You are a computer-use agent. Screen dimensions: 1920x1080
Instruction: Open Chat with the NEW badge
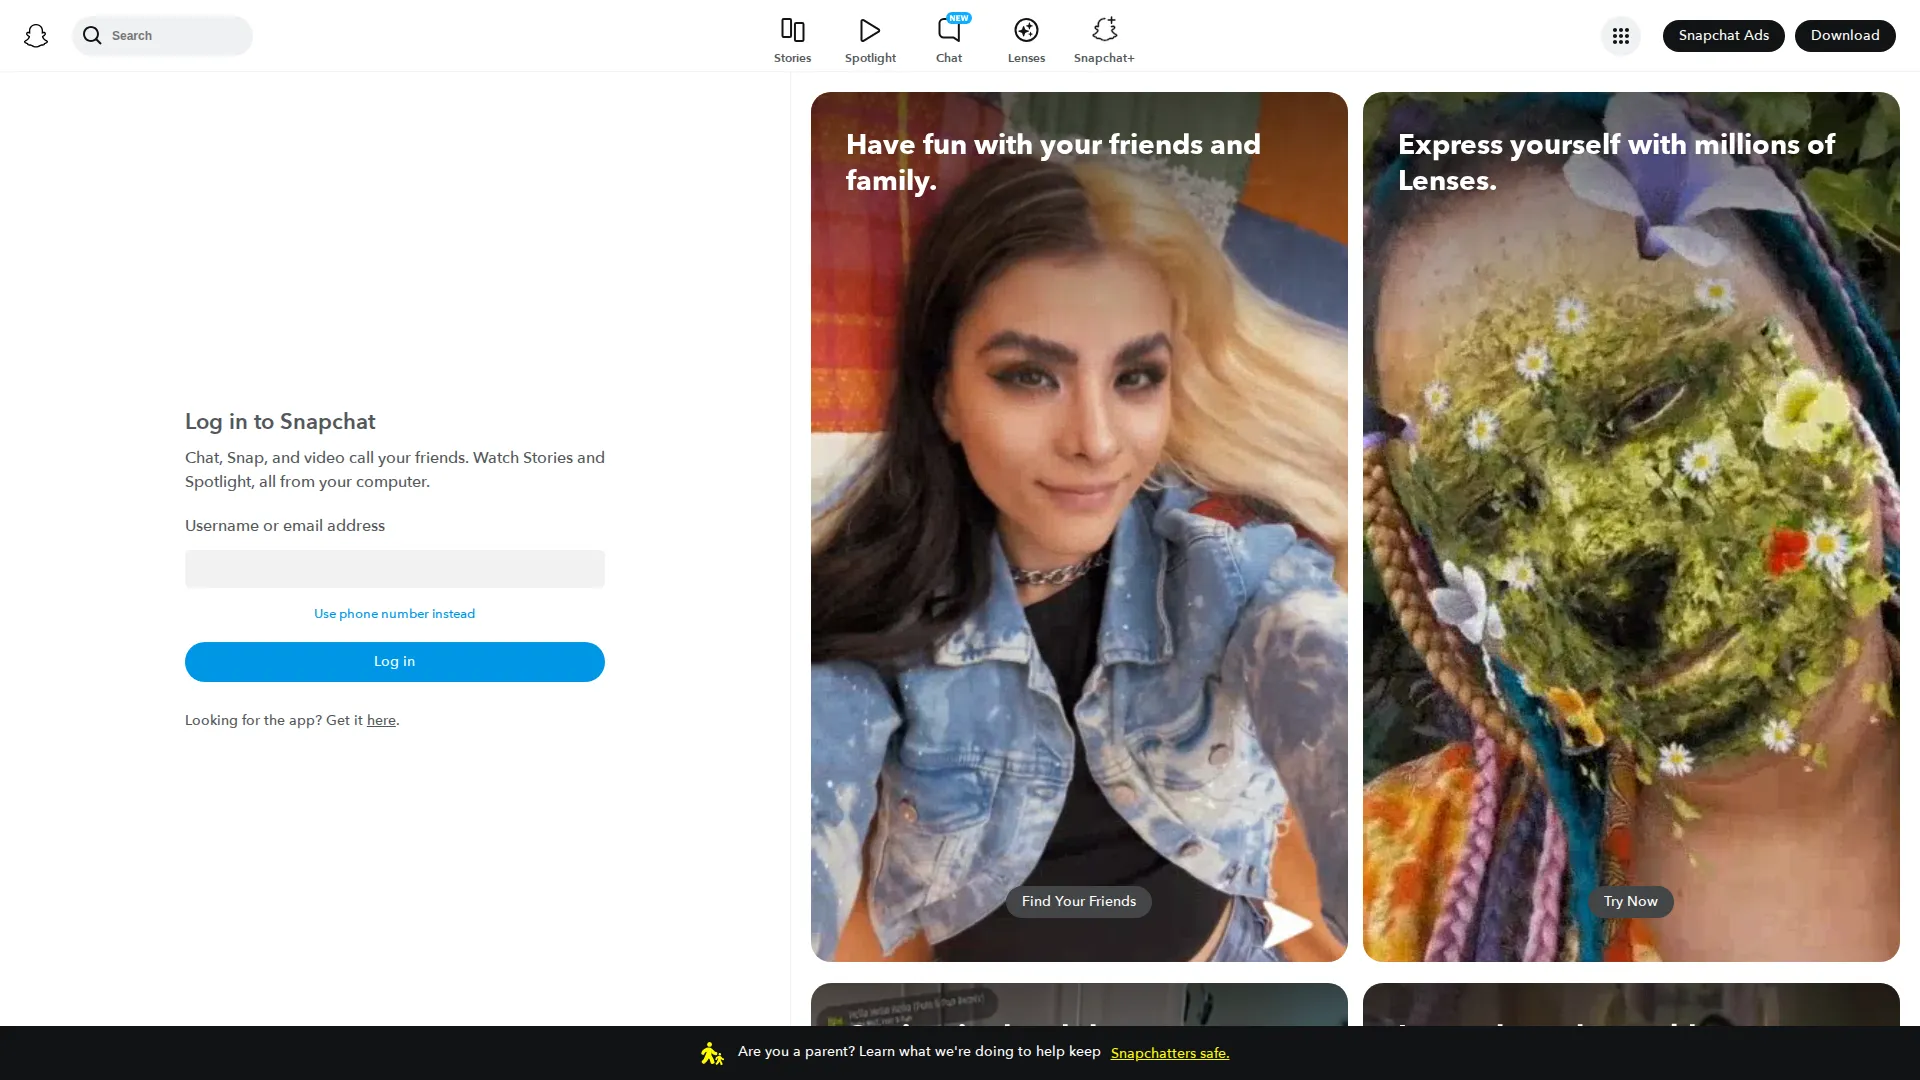point(948,38)
